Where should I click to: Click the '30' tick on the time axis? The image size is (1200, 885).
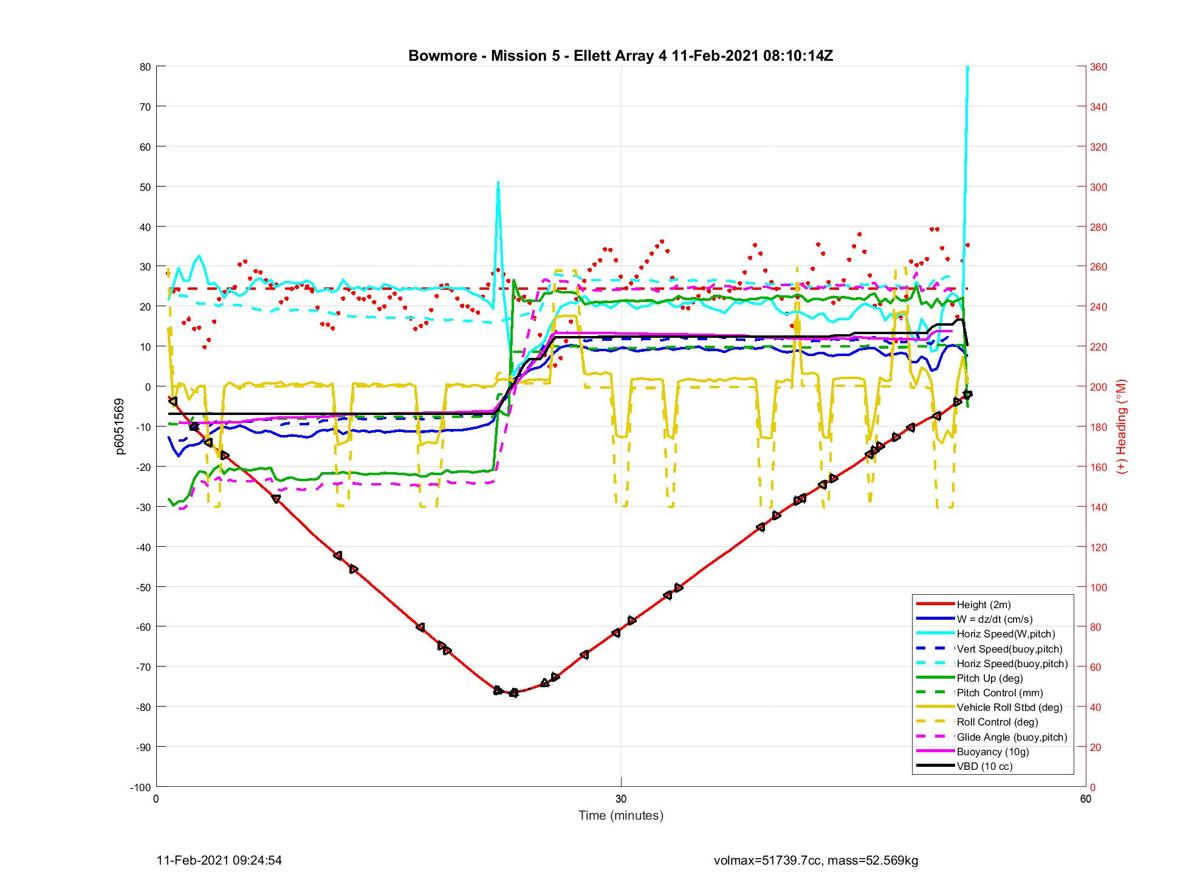click(x=621, y=799)
